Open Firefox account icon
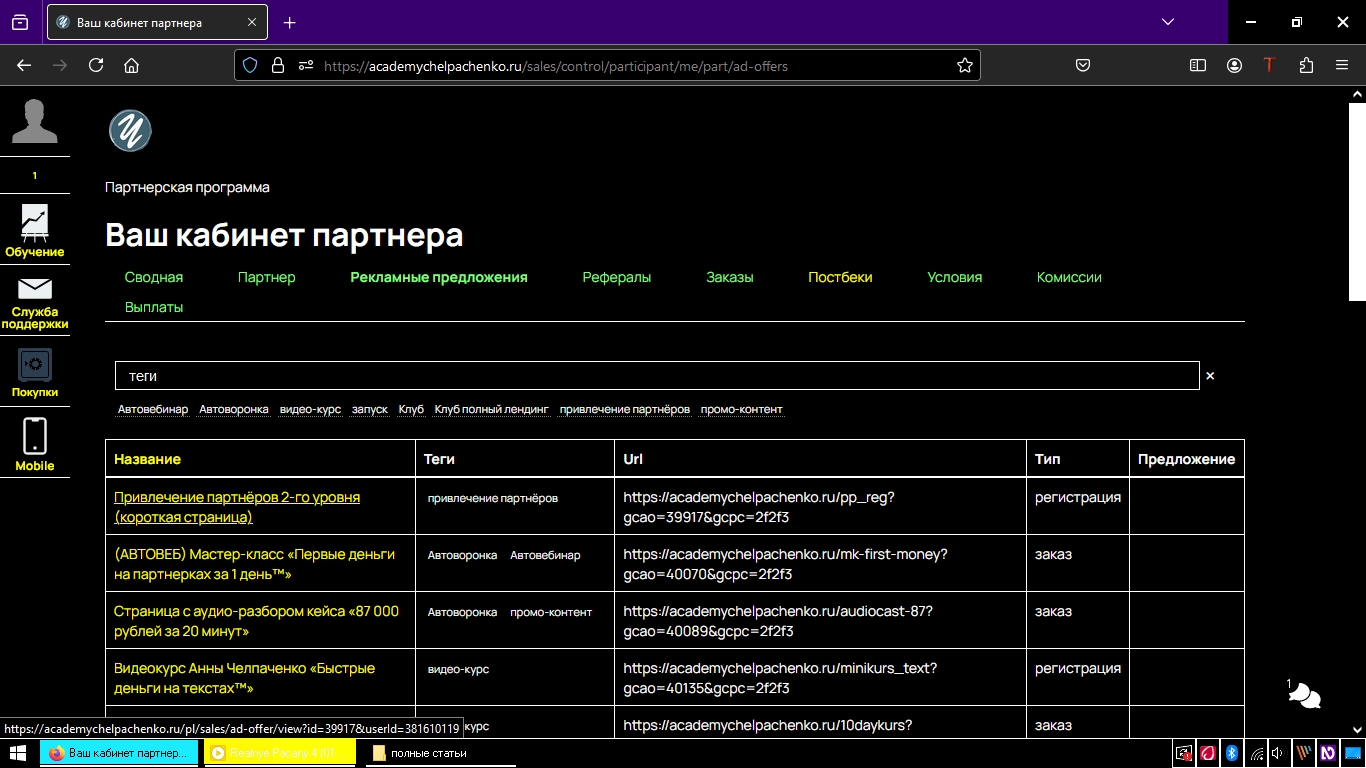 pos(1235,65)
